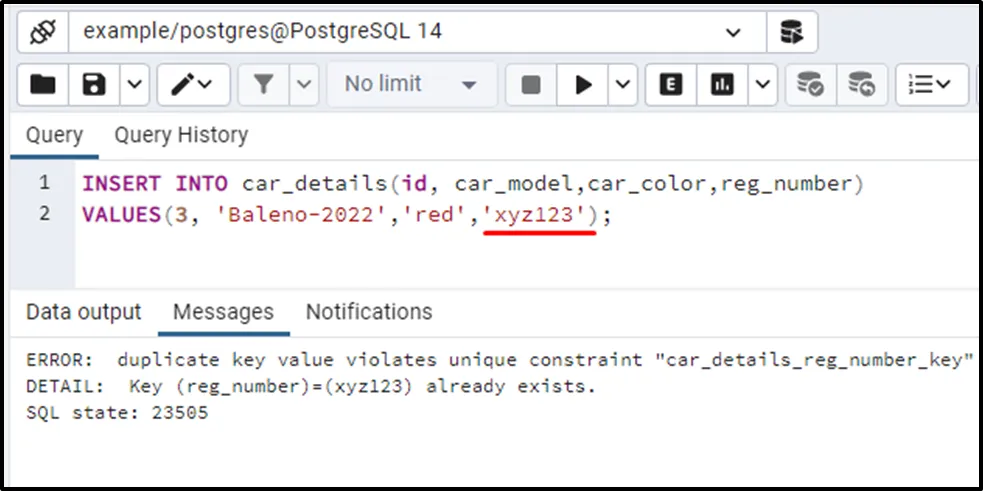The image size is (983, 491).
Task: Click the Explain (E) button
Action: click(671, 85)
